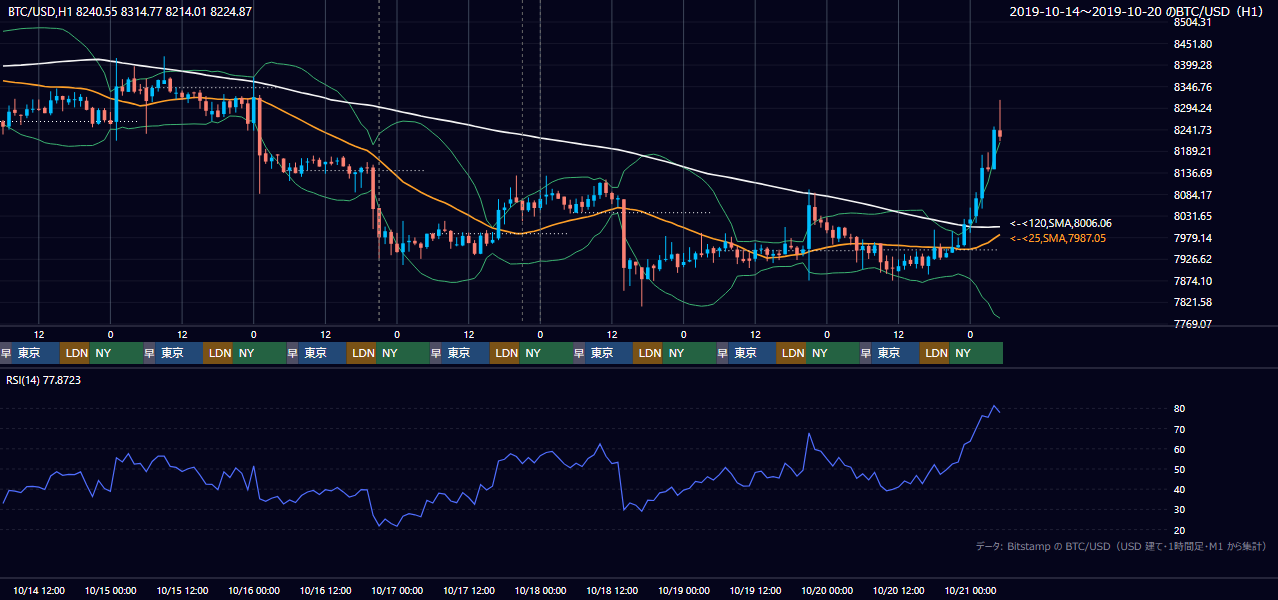Select the RSI axis value 70
The height and width of the screenshot is (600, 1278).
tap(1179, 429)
